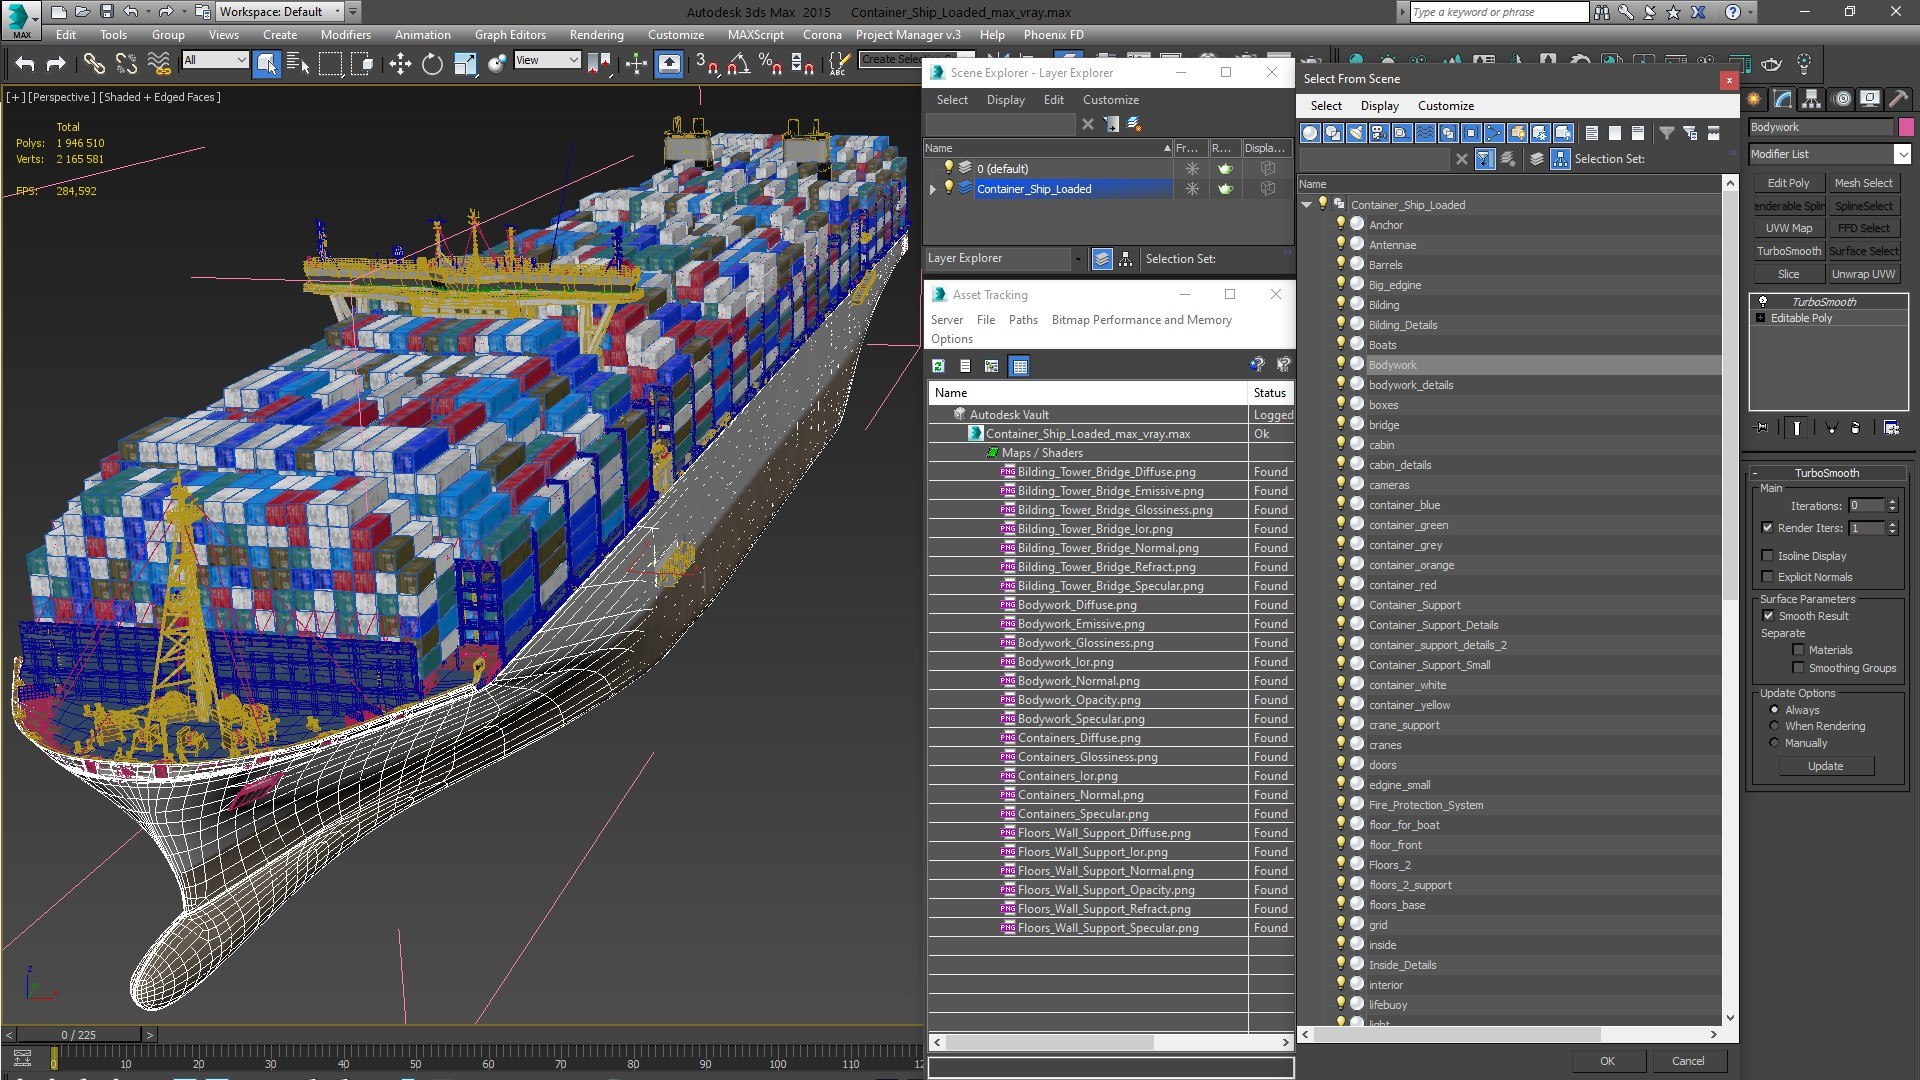Click the OK button in Select From Scene

coord(1607,1061)
